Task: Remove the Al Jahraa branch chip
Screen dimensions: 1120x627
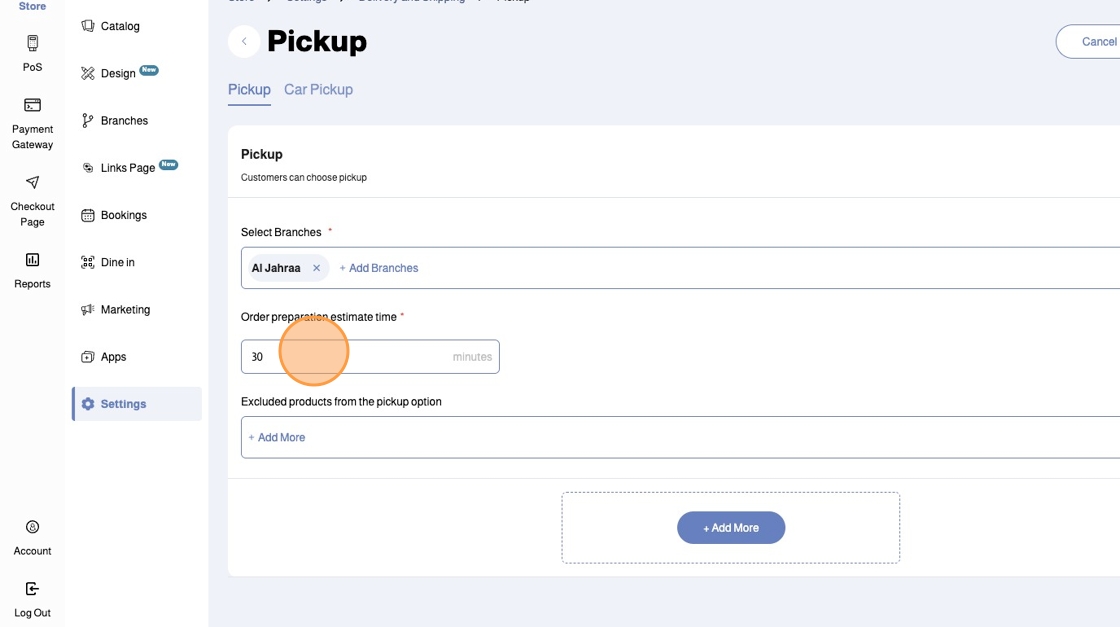Action: tap(317, 268)
